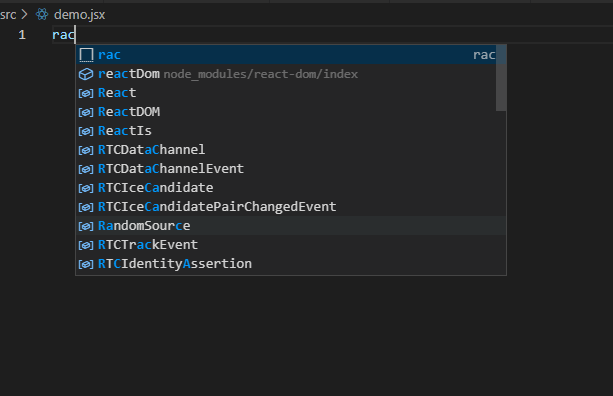Image resolution: width=613 pixels, height=396 pixels.
Task: Click the variable icon beside RTCTrackEvent
Action: (x=86, y=245)
